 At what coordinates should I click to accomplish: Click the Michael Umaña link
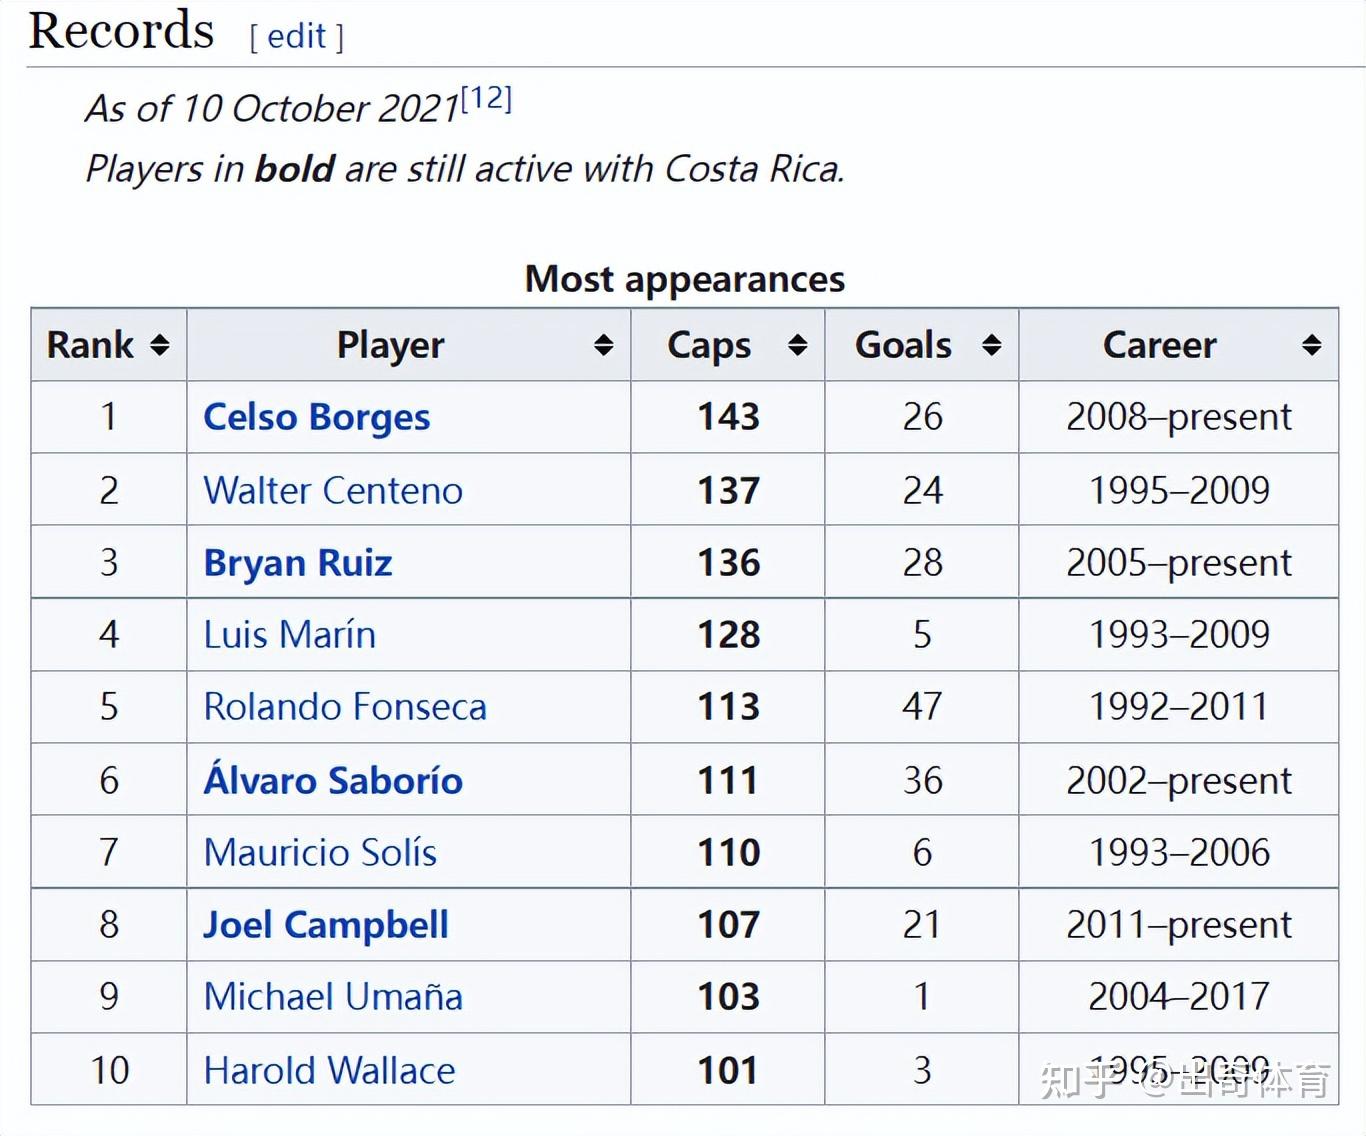click(x=332, y=997)
